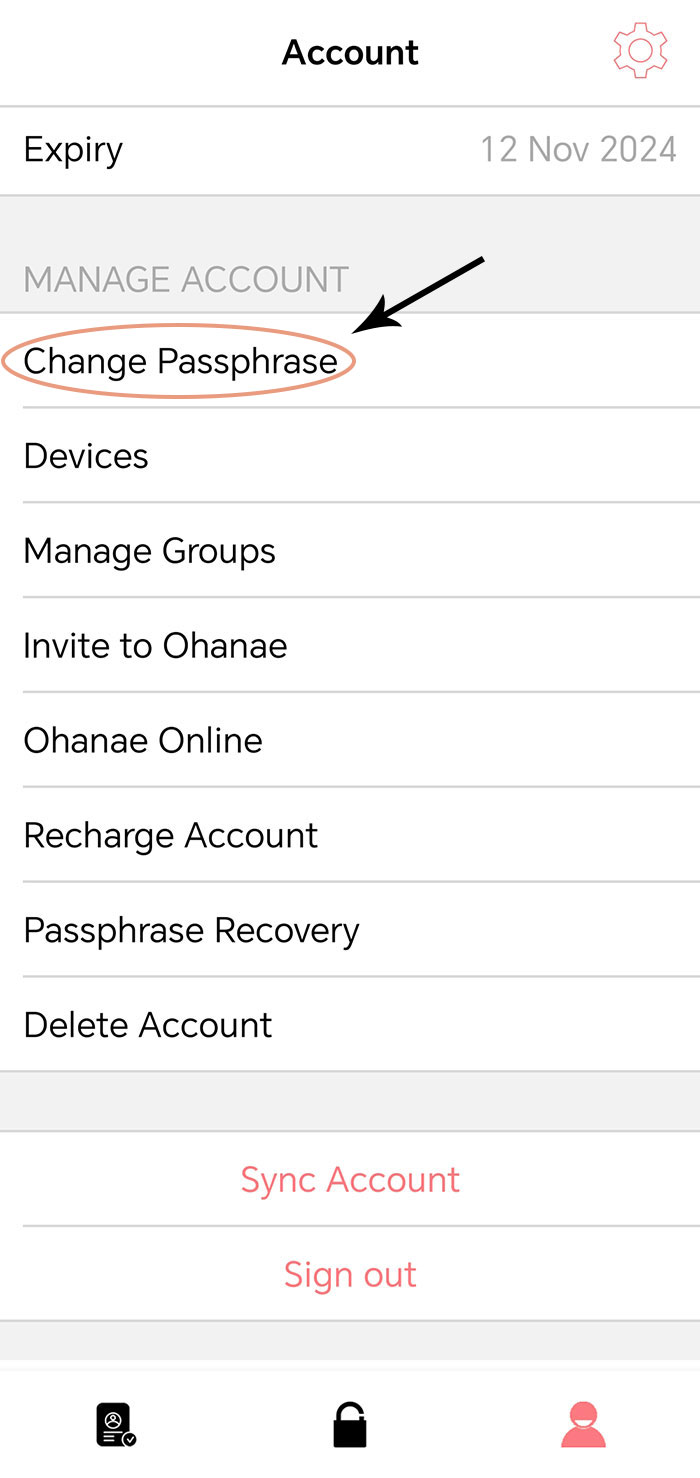Tap the unlocked padlock icon

coord(350,1424)
